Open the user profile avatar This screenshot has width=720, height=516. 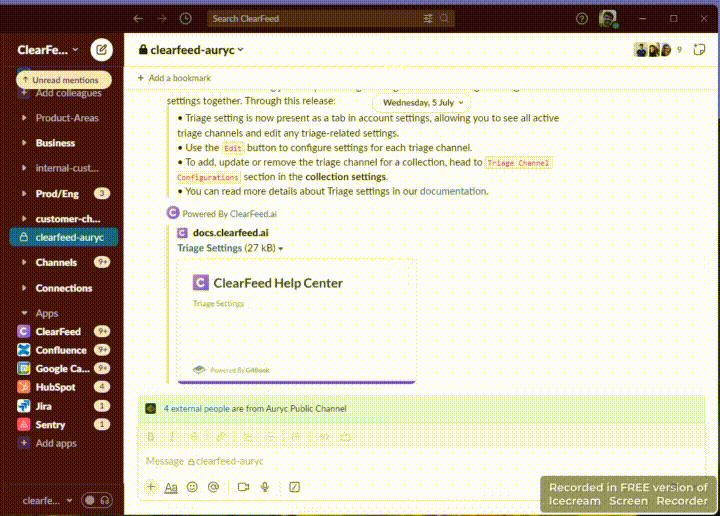point(608,18)
